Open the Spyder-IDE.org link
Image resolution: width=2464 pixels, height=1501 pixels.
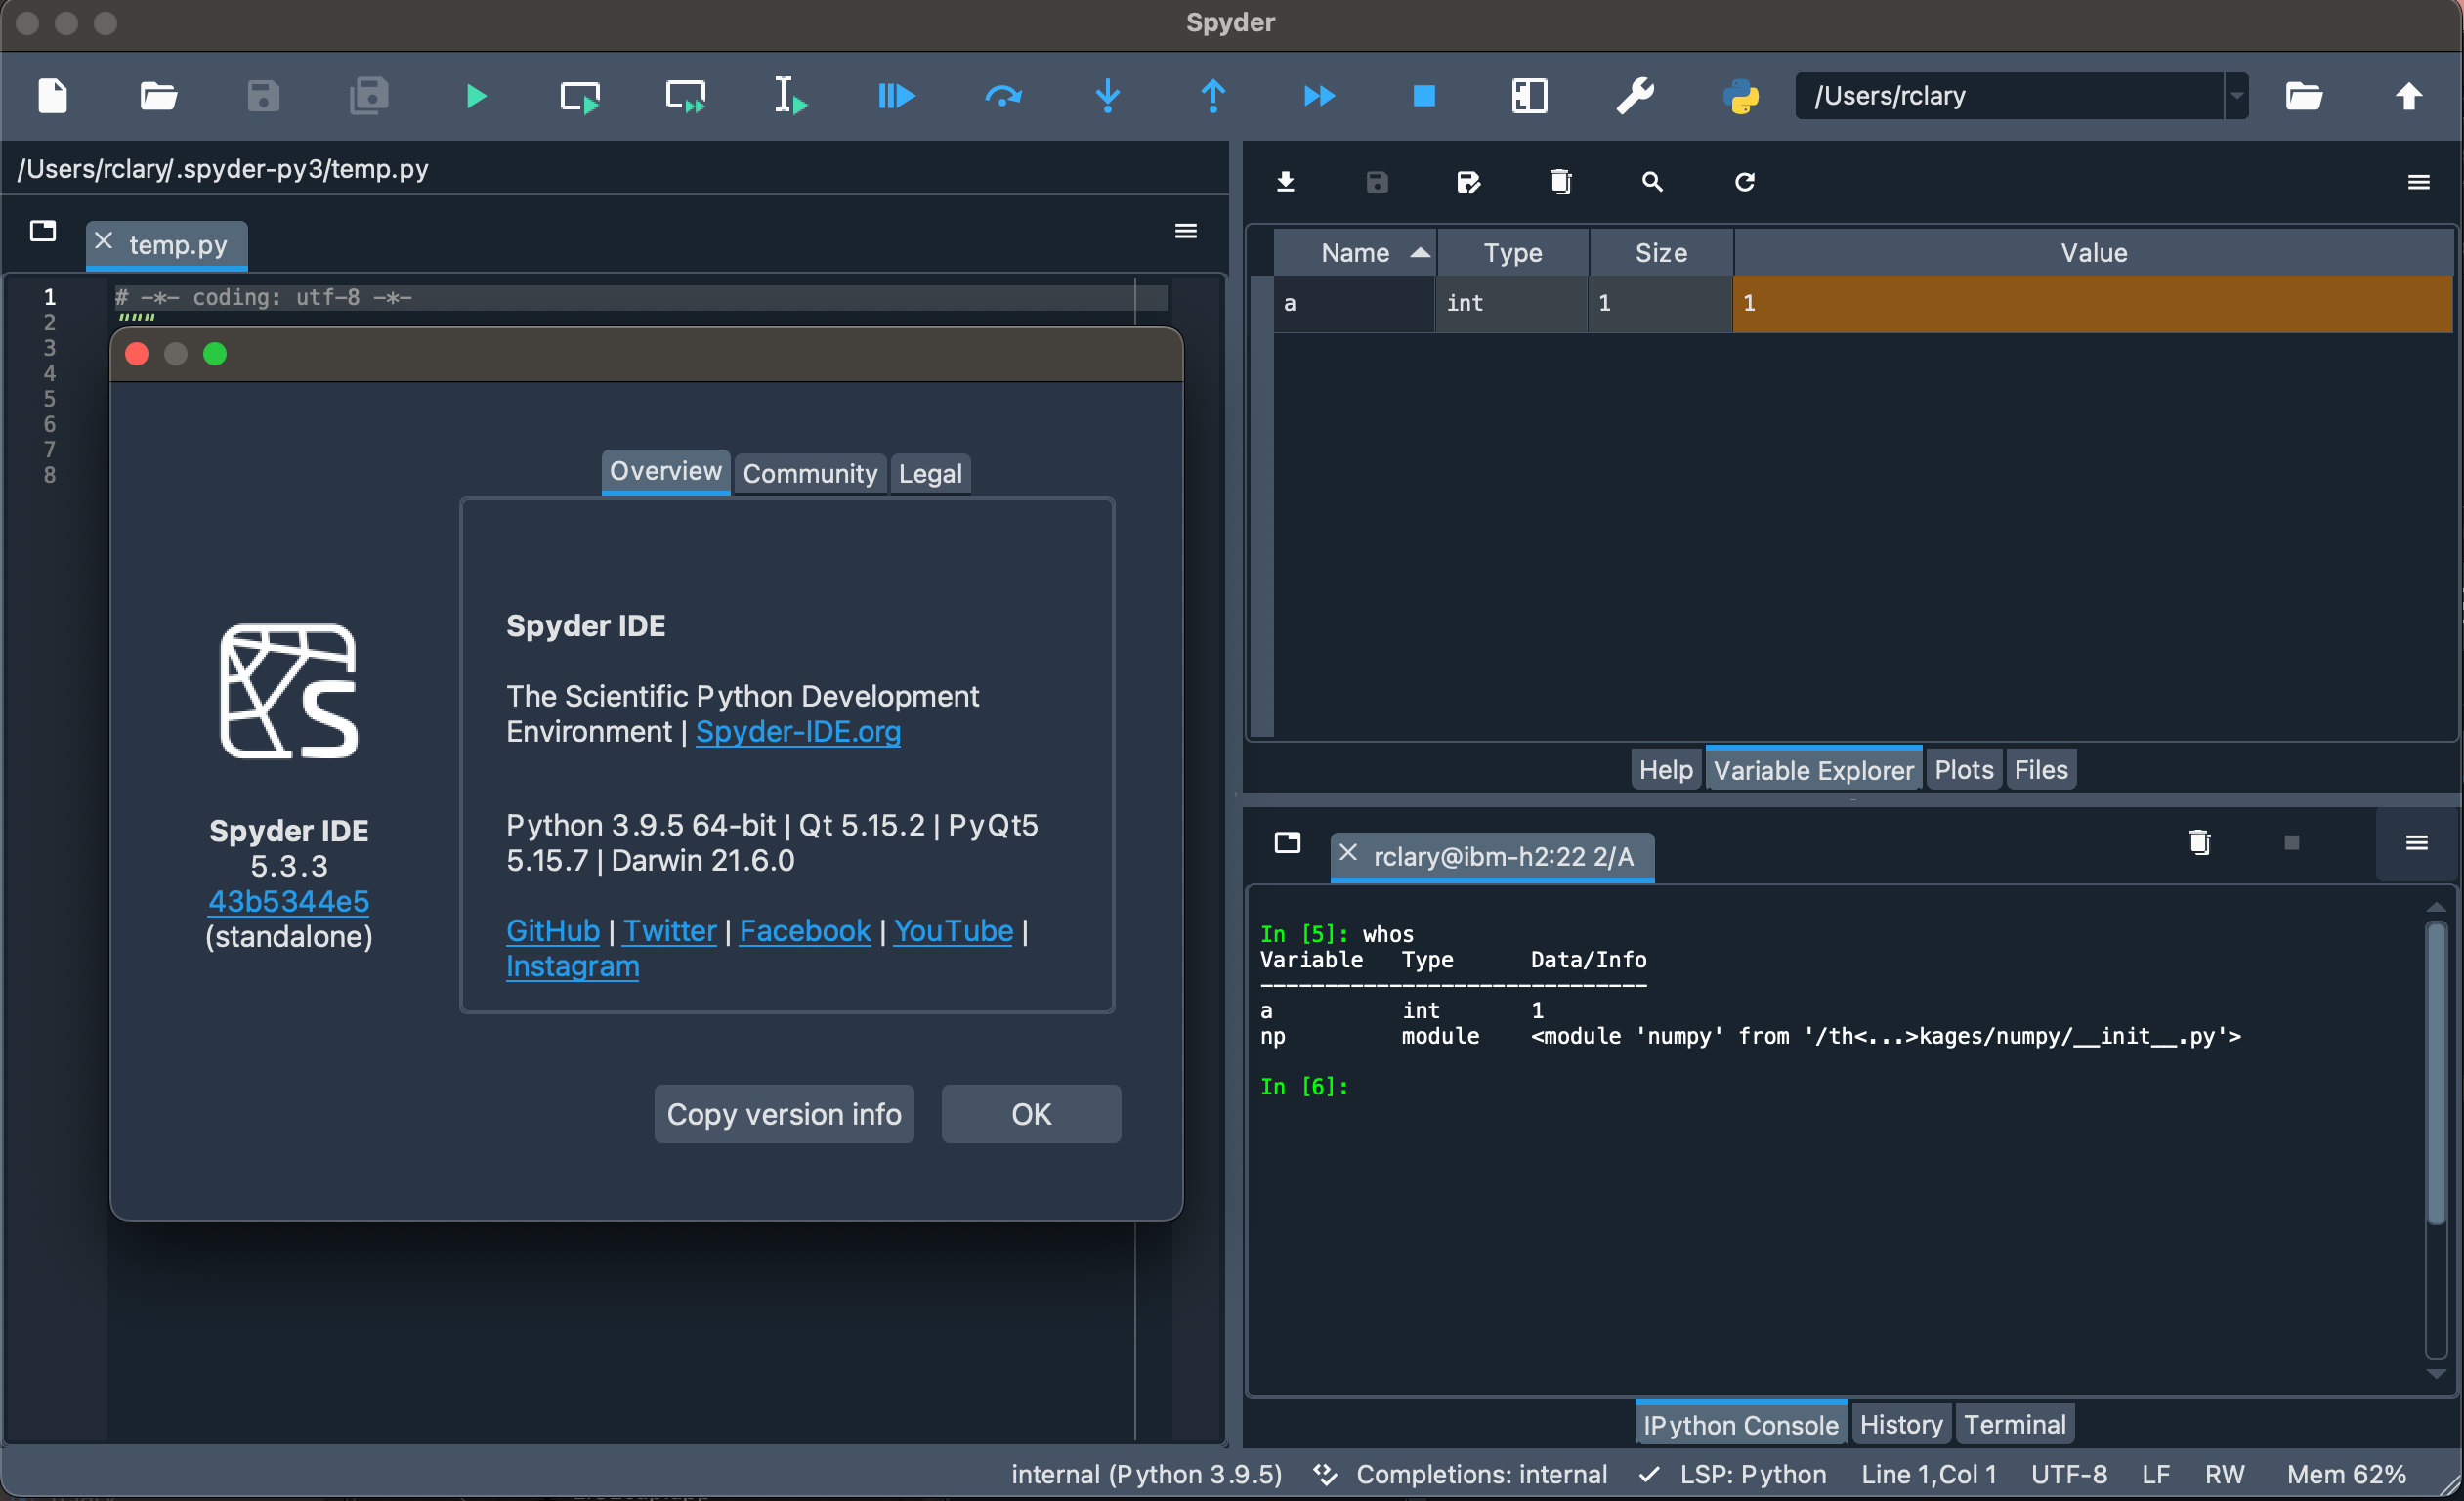[x=797, y=731]
